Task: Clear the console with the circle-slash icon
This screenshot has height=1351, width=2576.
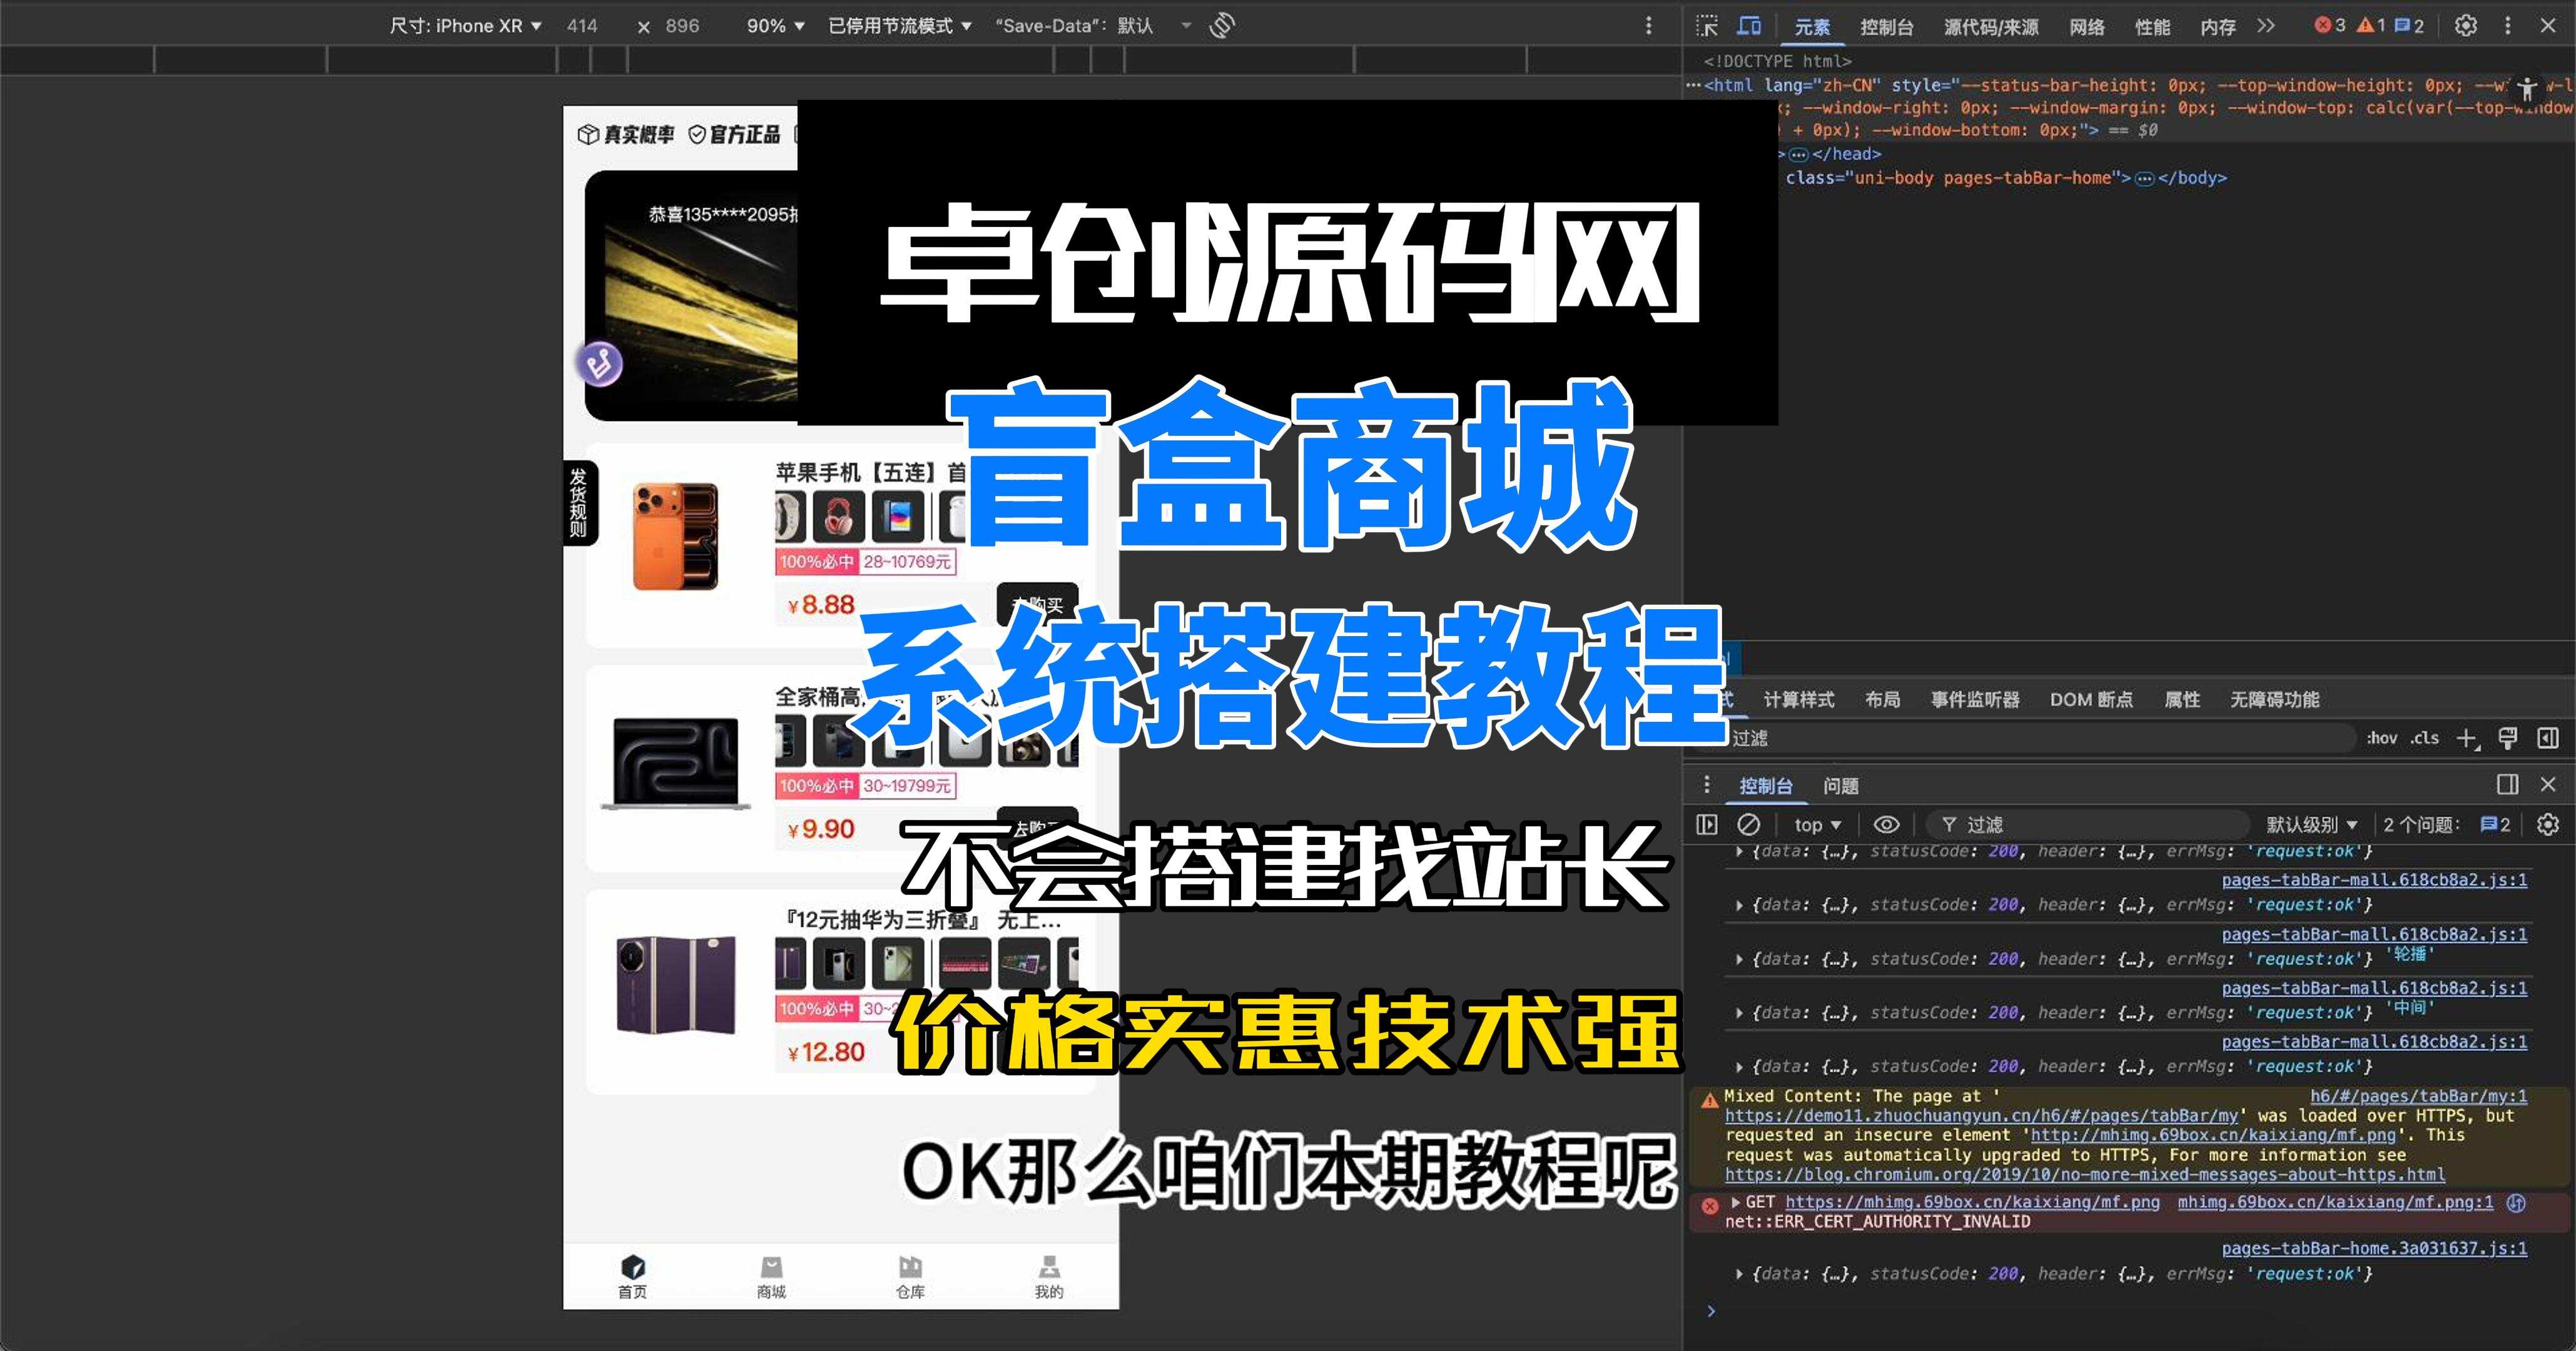Action: click(1749, 824)
